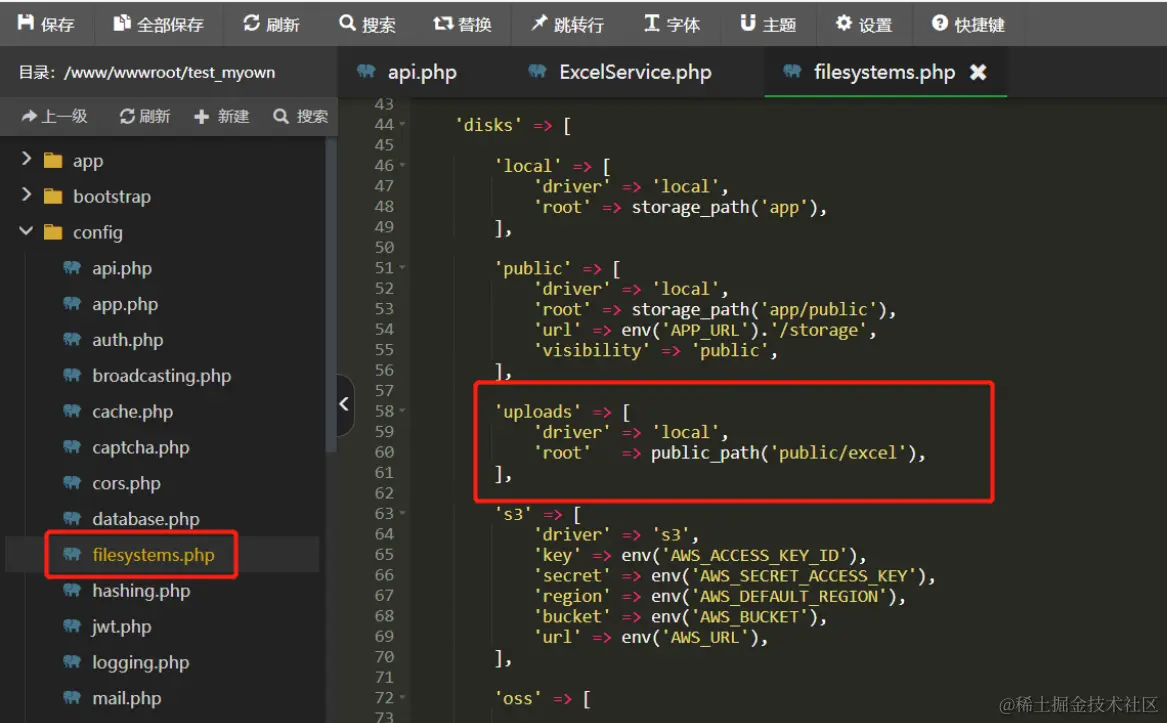Collapse the sidebar with the arrow handle
Screen dimensions: 1167x723
pyautogui.click(x=345, y=404)
